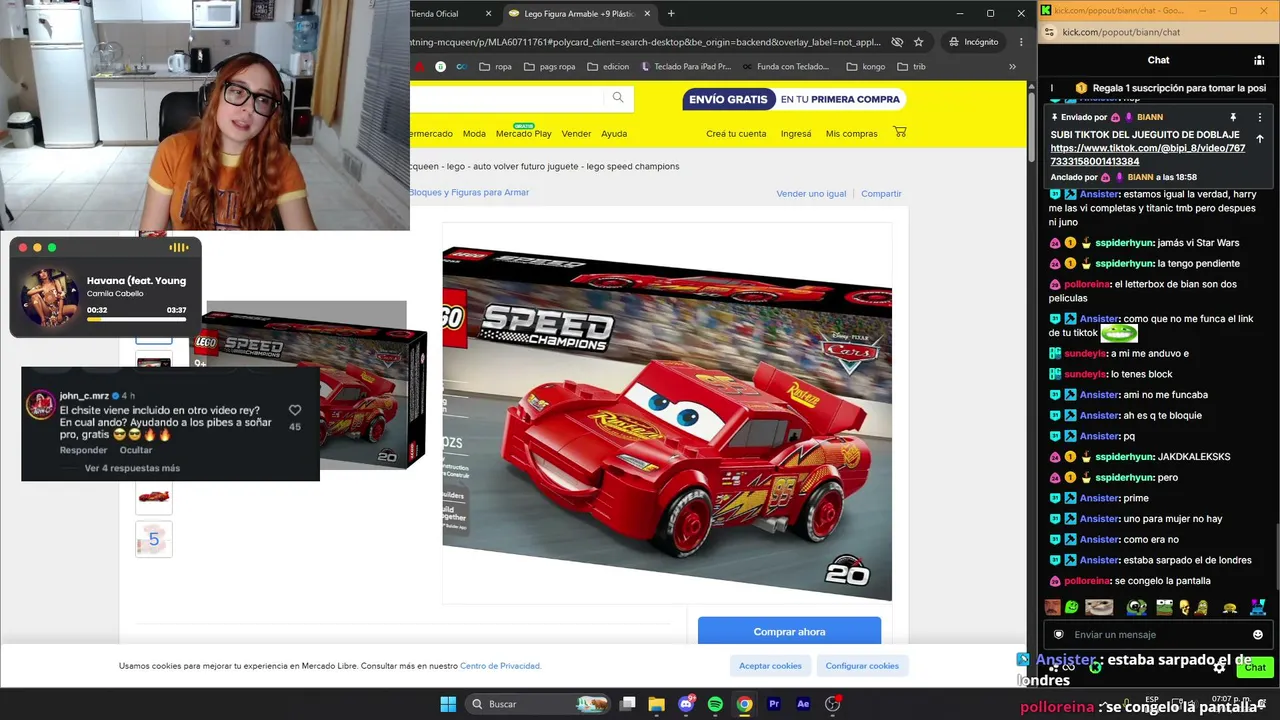
Task: Open Mis compras
Action: point(851,133)
